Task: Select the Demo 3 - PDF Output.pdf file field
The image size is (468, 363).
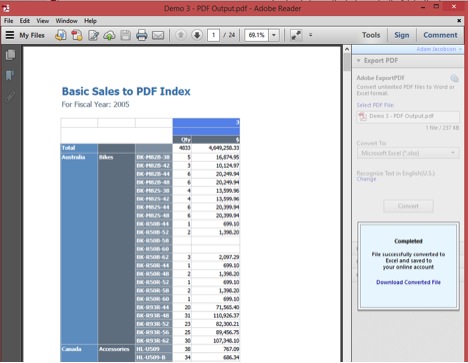Action: click(x=408, y=117)
